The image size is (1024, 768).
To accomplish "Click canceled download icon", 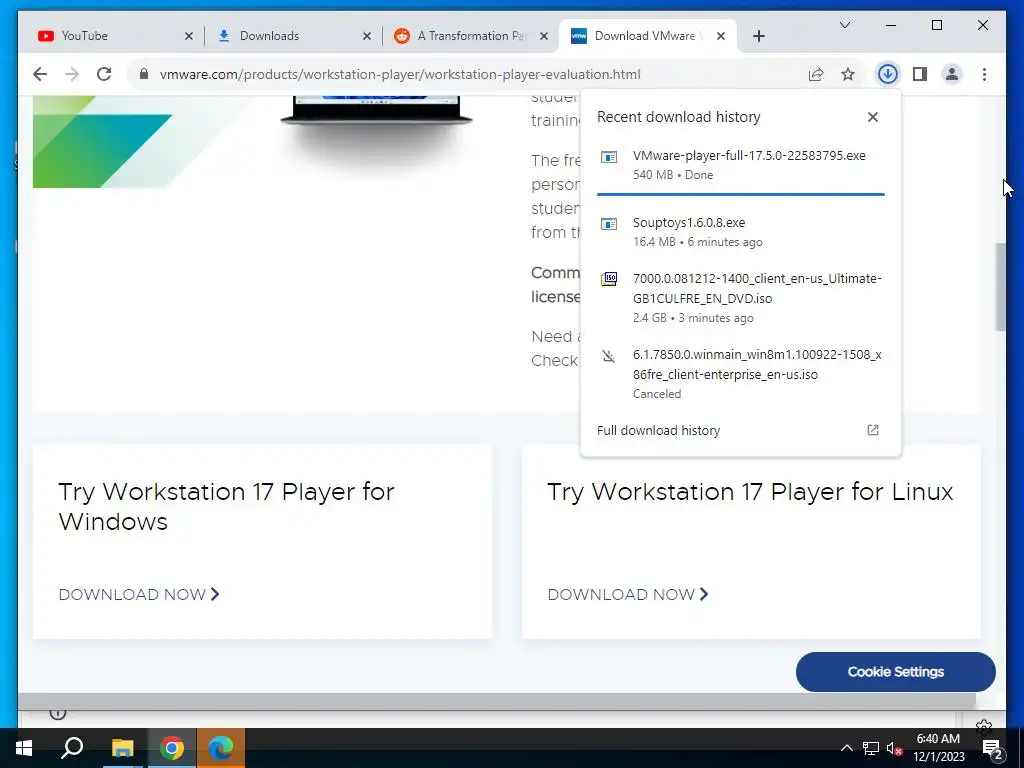I will click(609, 356).
